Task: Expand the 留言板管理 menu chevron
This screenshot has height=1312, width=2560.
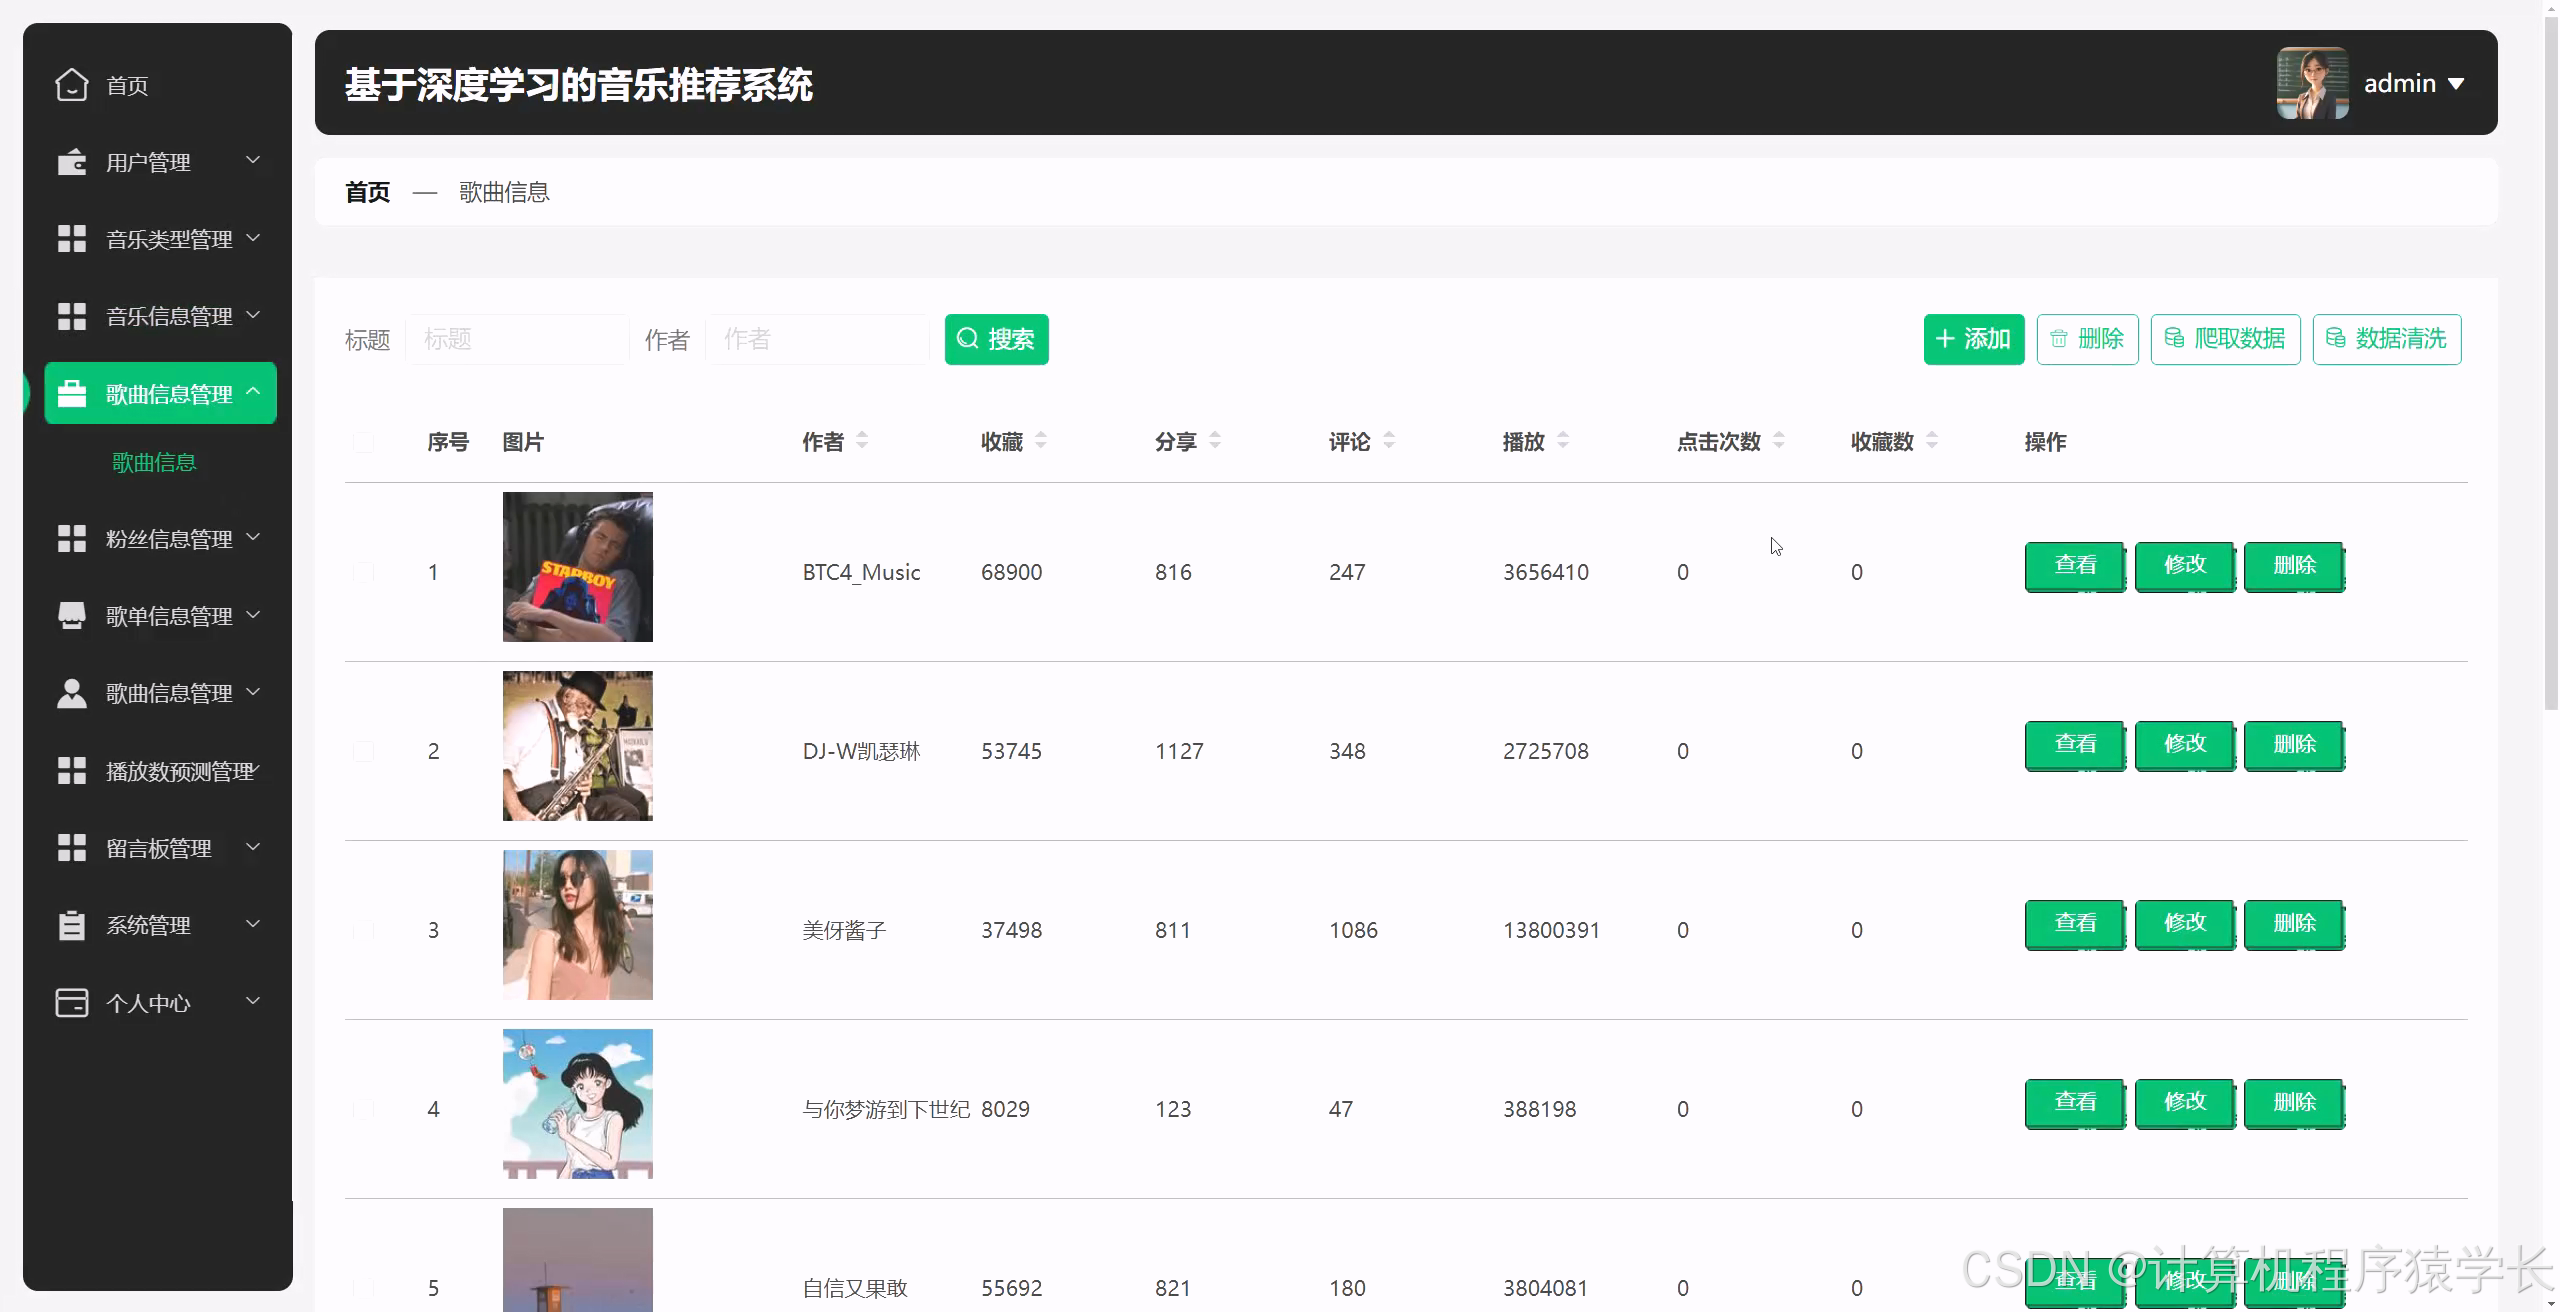Action: pos(253,847)
